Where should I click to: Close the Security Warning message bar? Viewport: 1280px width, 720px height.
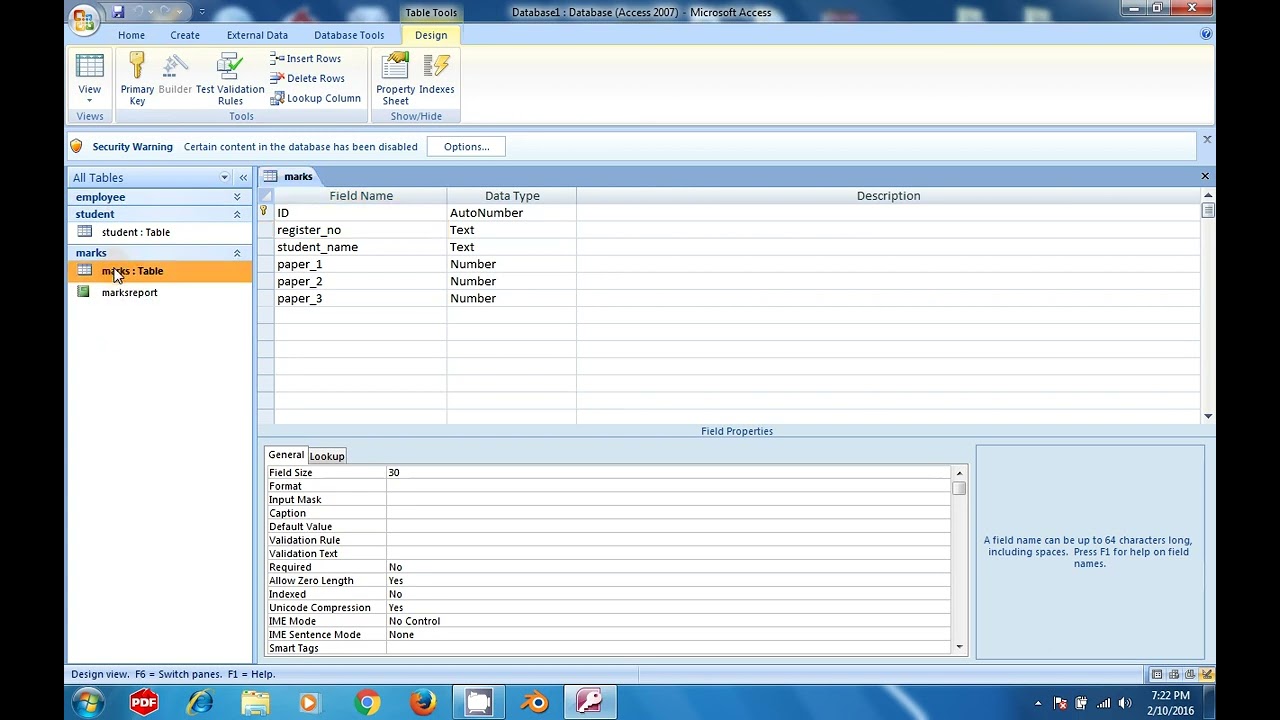1206,140
